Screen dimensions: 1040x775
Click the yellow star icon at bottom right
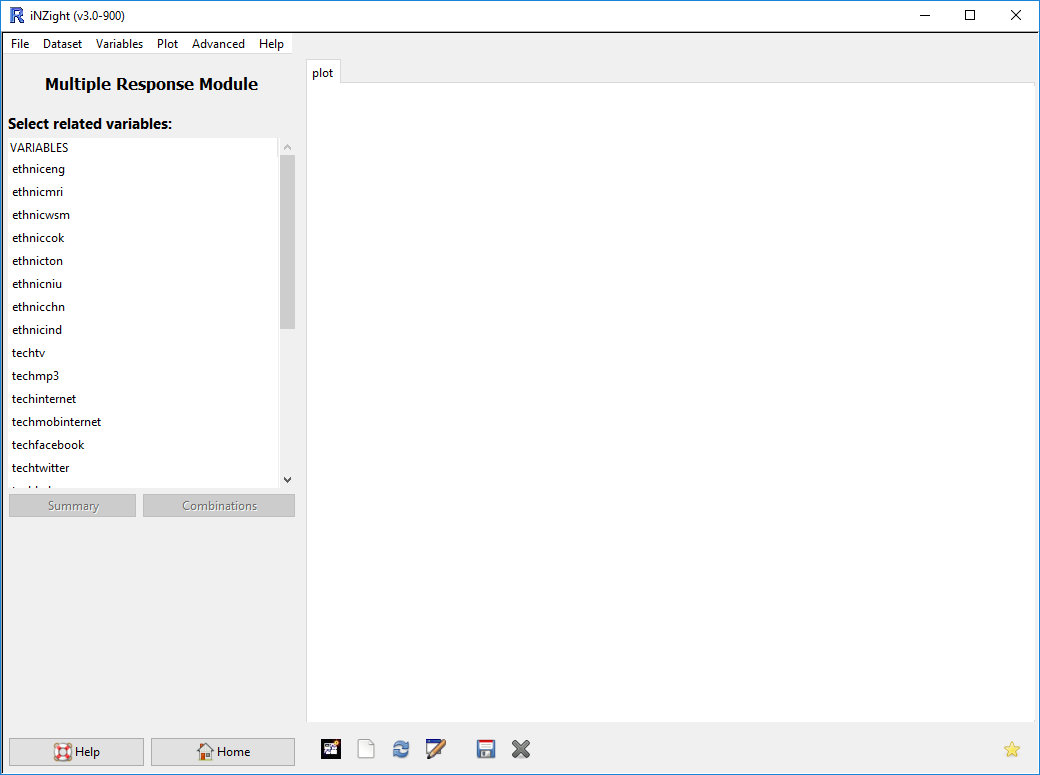click(1012, 748)
